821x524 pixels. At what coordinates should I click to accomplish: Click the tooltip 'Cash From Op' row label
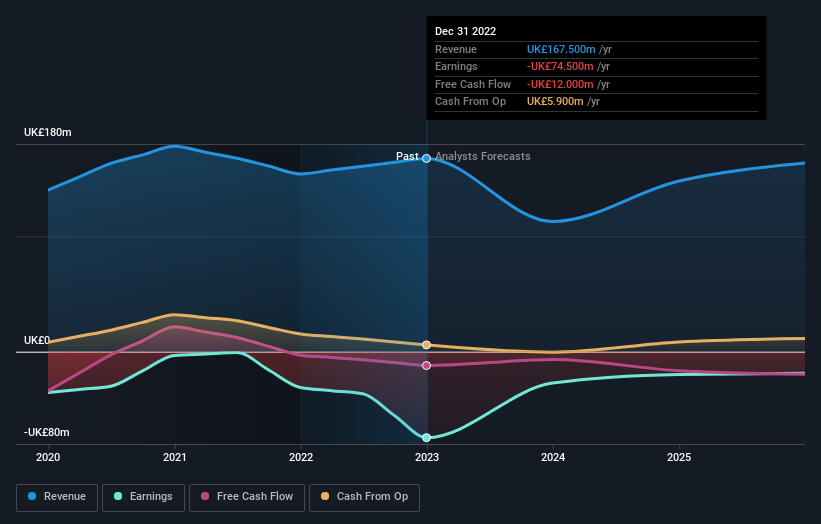tap(470, 102)
